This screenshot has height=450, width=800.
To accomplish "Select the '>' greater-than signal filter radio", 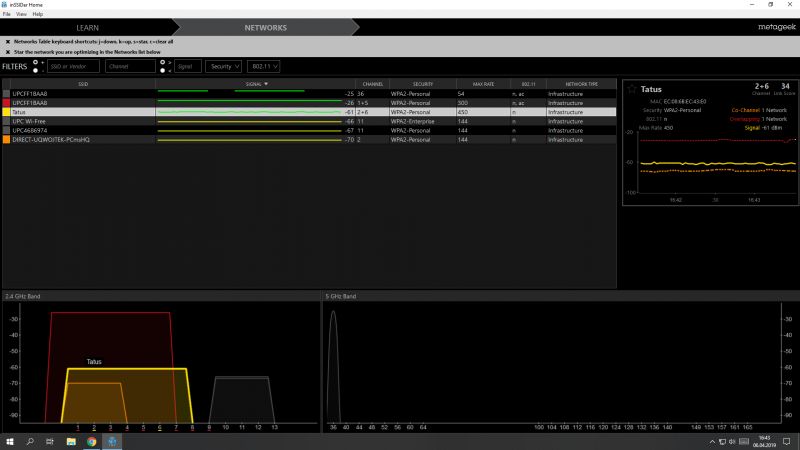I will click(163, 62).
